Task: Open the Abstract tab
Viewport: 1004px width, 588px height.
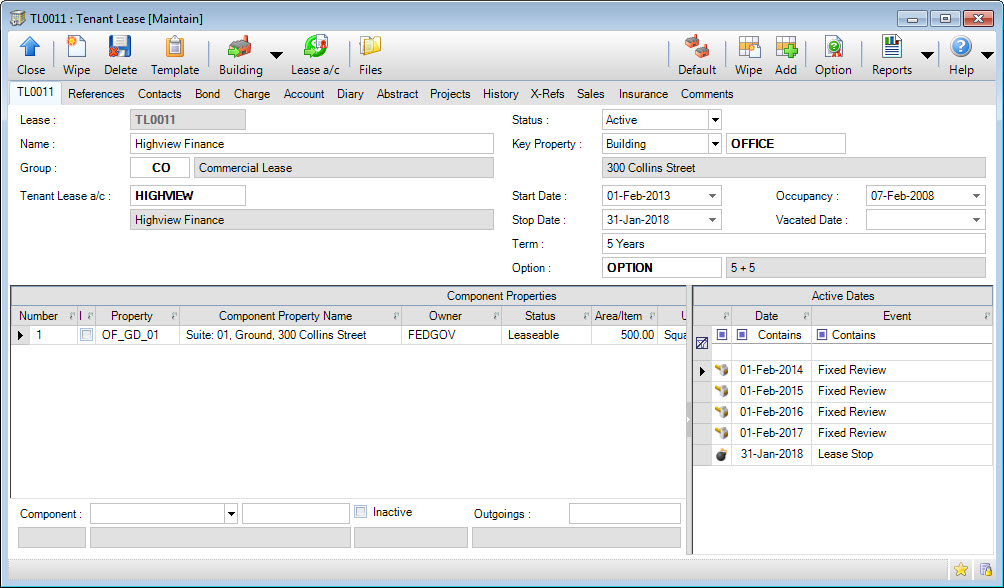Action: 397,94
